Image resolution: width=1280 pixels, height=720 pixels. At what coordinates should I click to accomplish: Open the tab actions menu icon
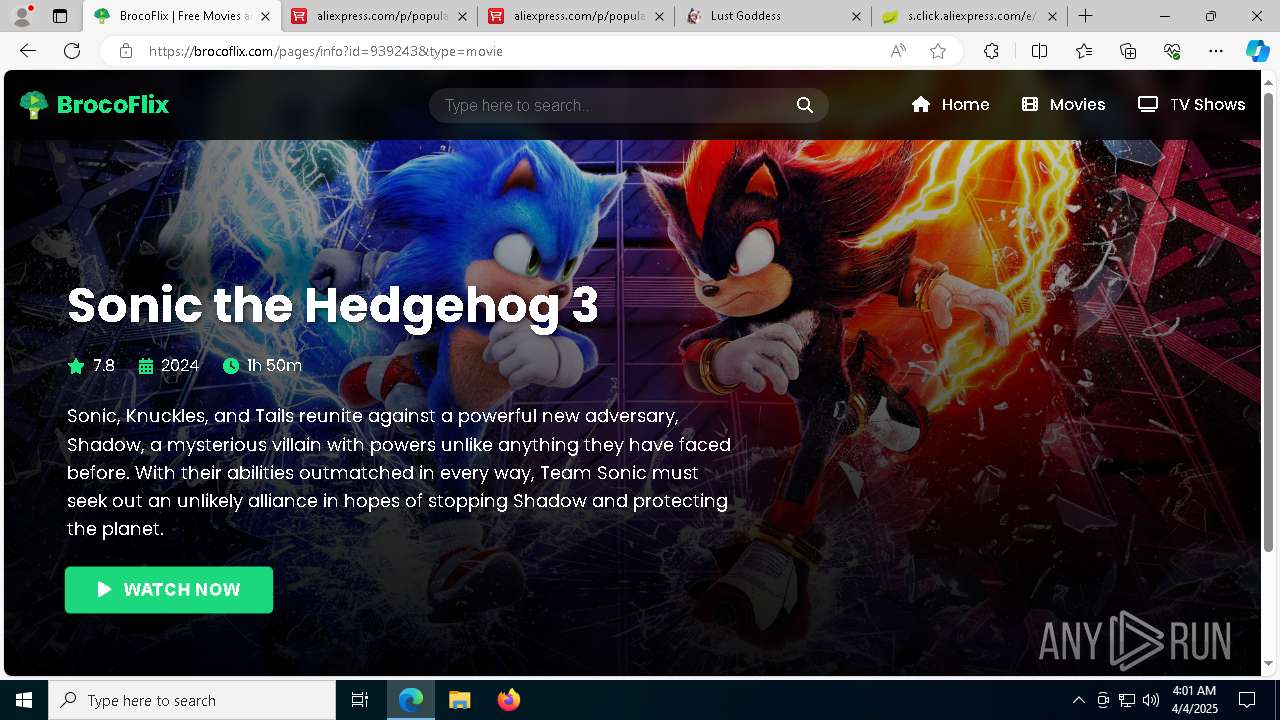click(60, 16)
